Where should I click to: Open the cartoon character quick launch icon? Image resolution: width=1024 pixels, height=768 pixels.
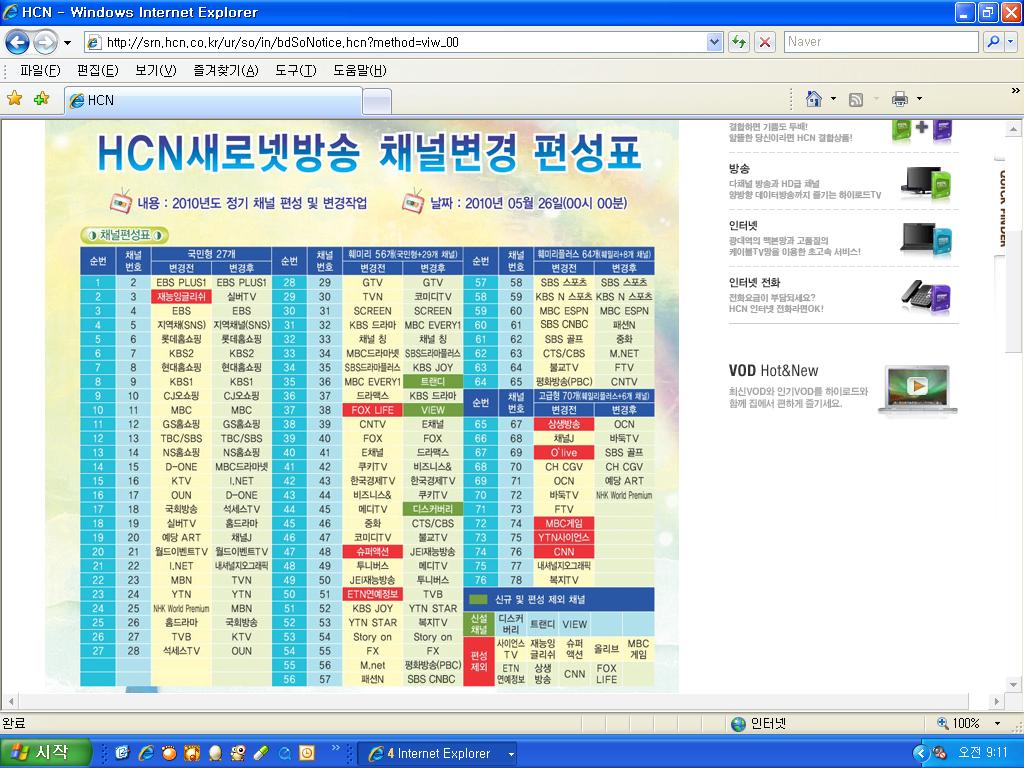pos(238,753)
